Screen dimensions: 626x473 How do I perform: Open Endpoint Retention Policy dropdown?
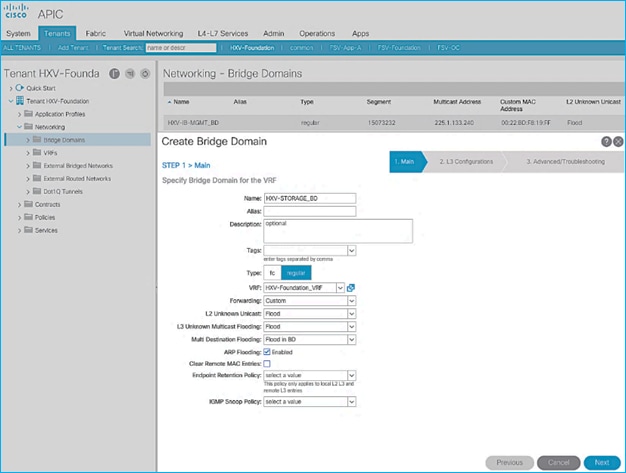point(351,375)
